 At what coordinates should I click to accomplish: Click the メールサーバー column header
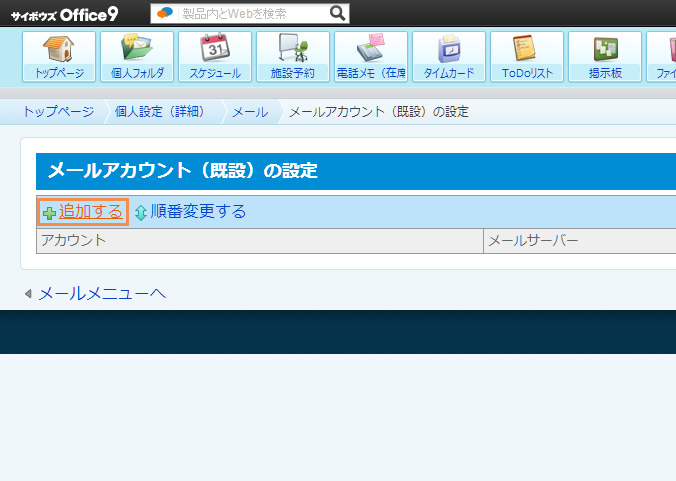tap(580, 240)
